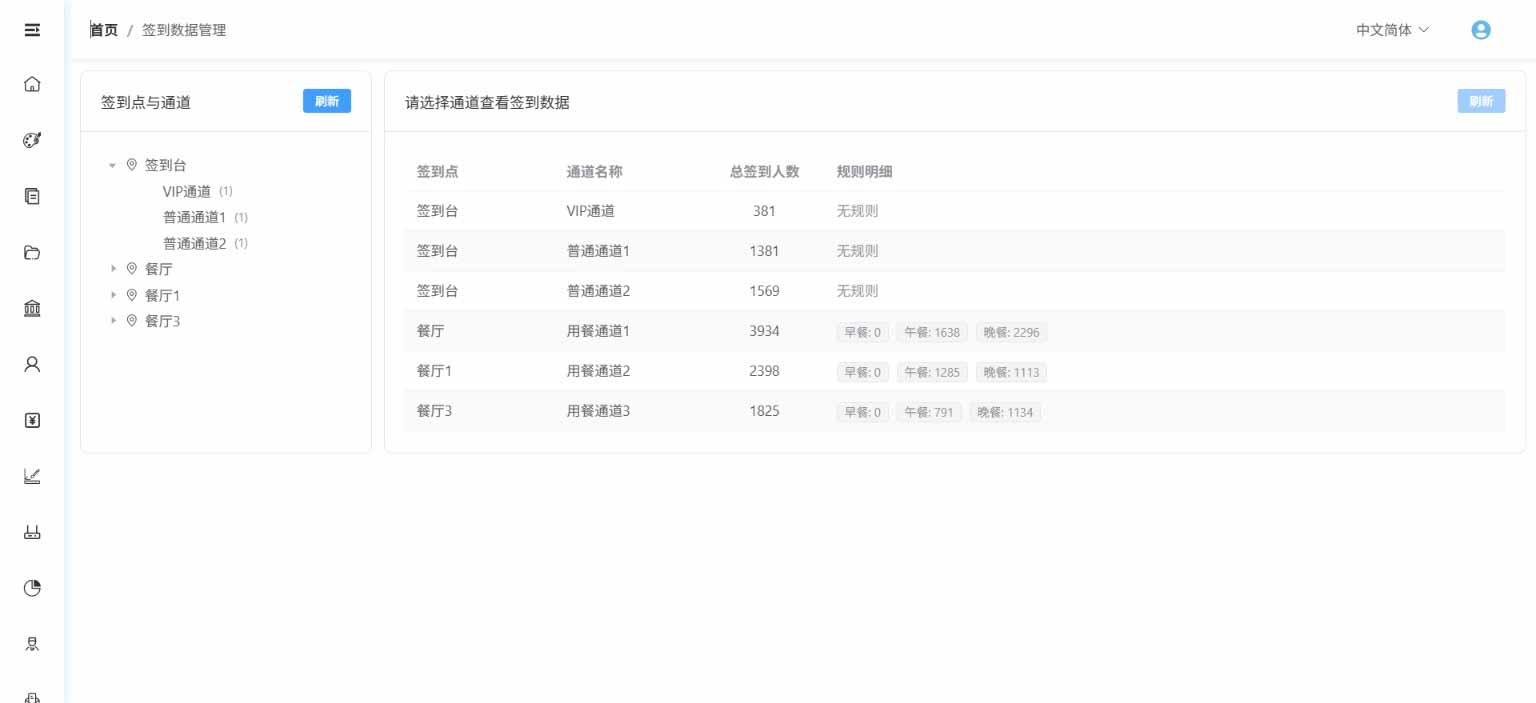Open the palette icon in sidebar
Viewport: 1536px width, 703px height.
pos(32,141)
